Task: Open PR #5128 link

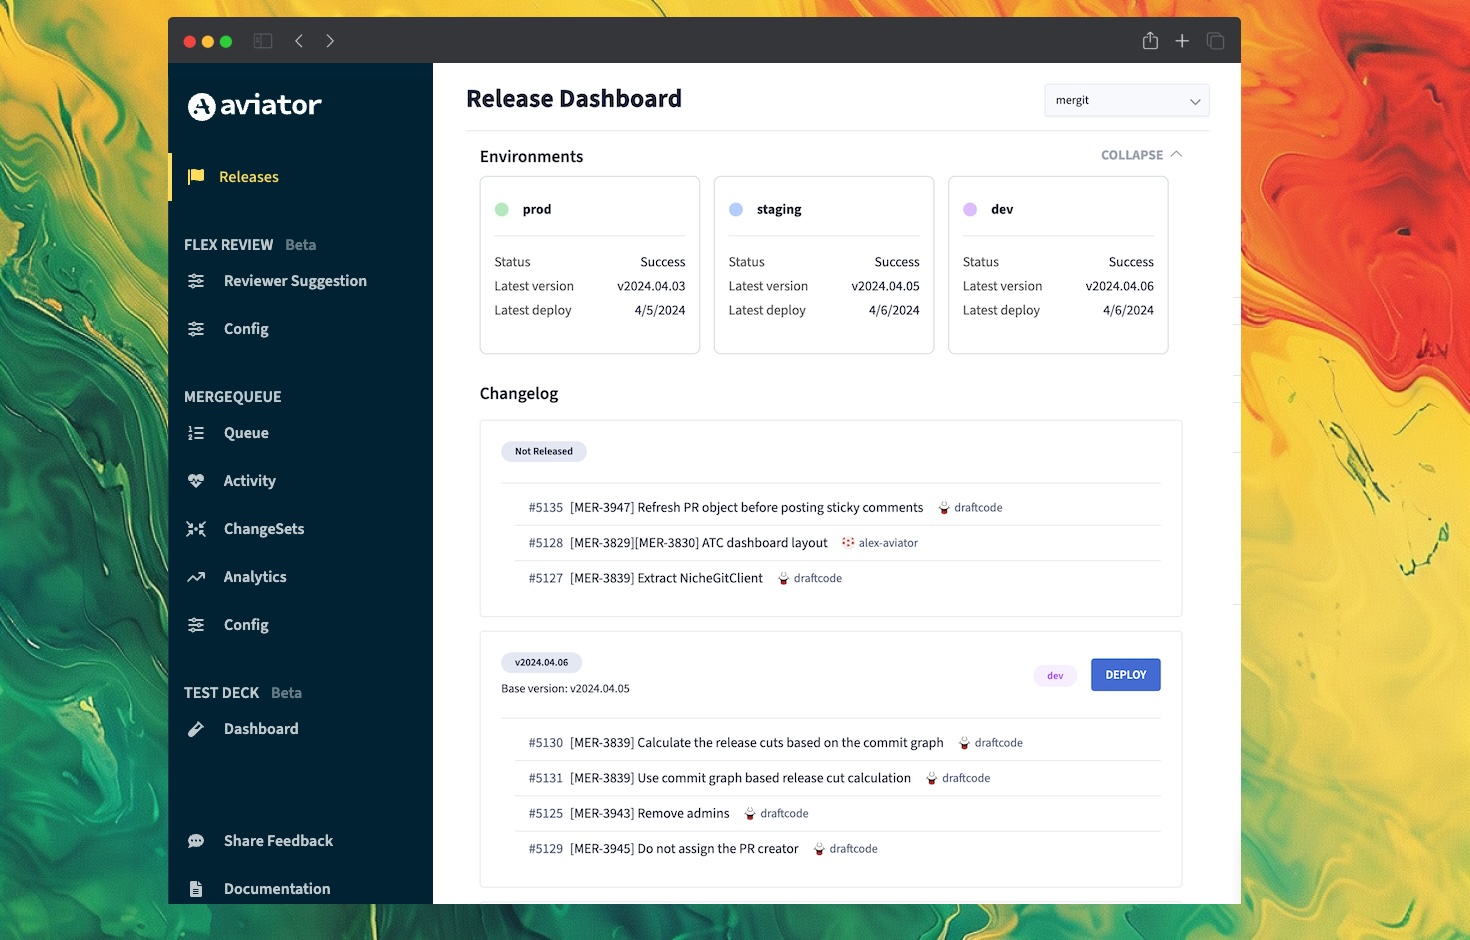Action: (546, 543)
